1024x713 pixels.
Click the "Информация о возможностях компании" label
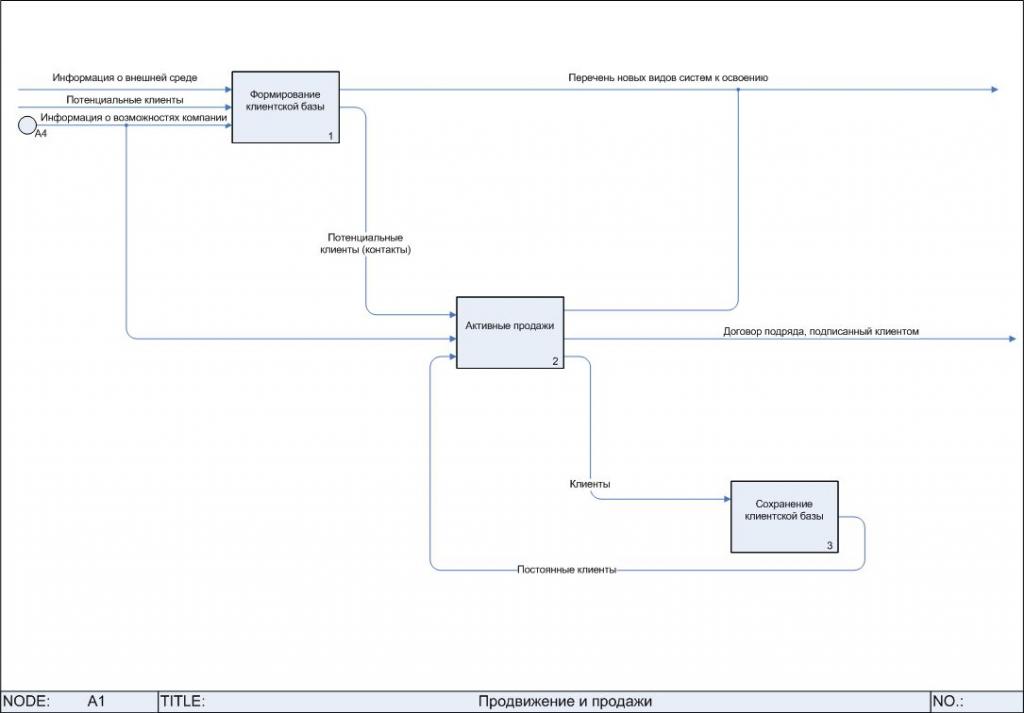click(x=134, y=118)
